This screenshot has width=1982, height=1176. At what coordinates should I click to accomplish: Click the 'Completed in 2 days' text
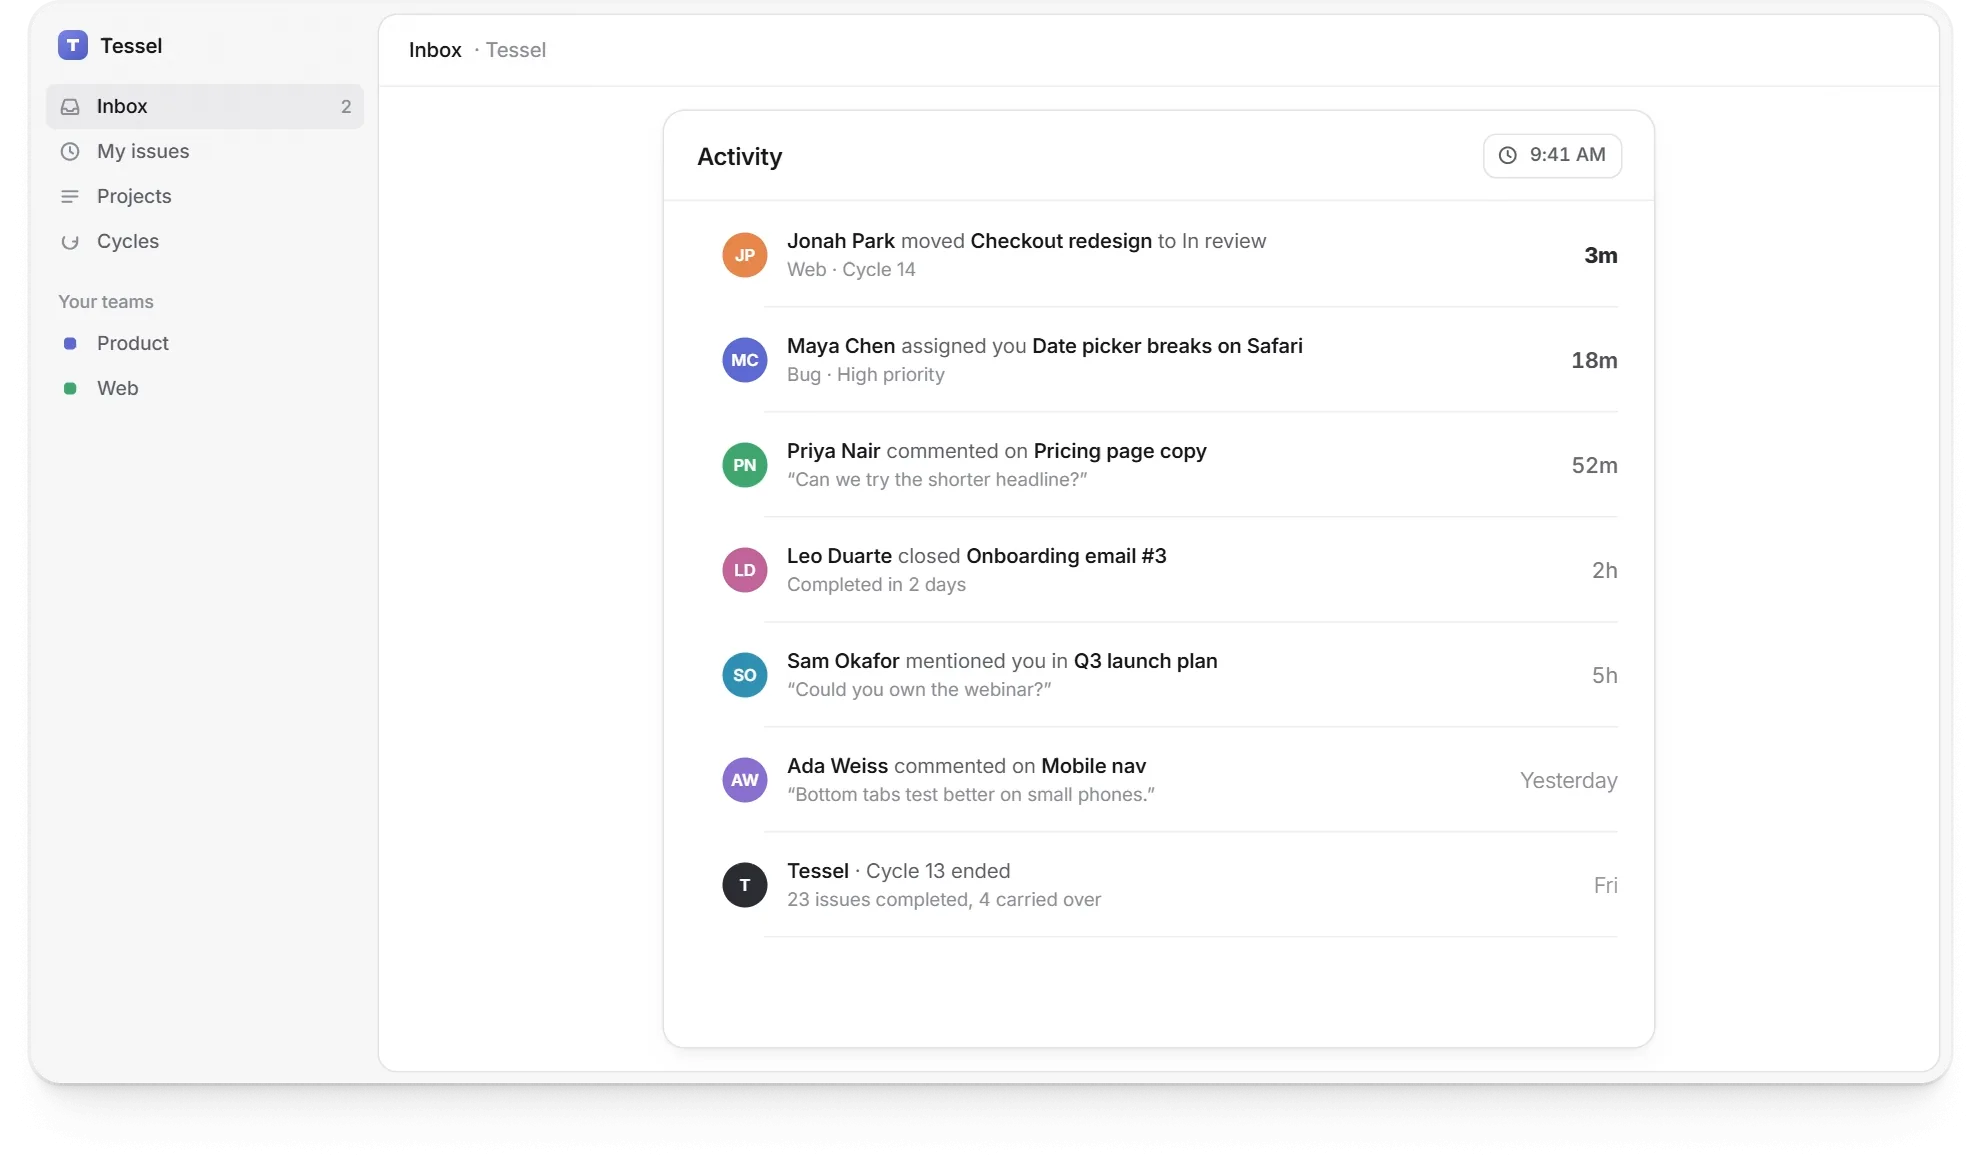coord(876,585)
